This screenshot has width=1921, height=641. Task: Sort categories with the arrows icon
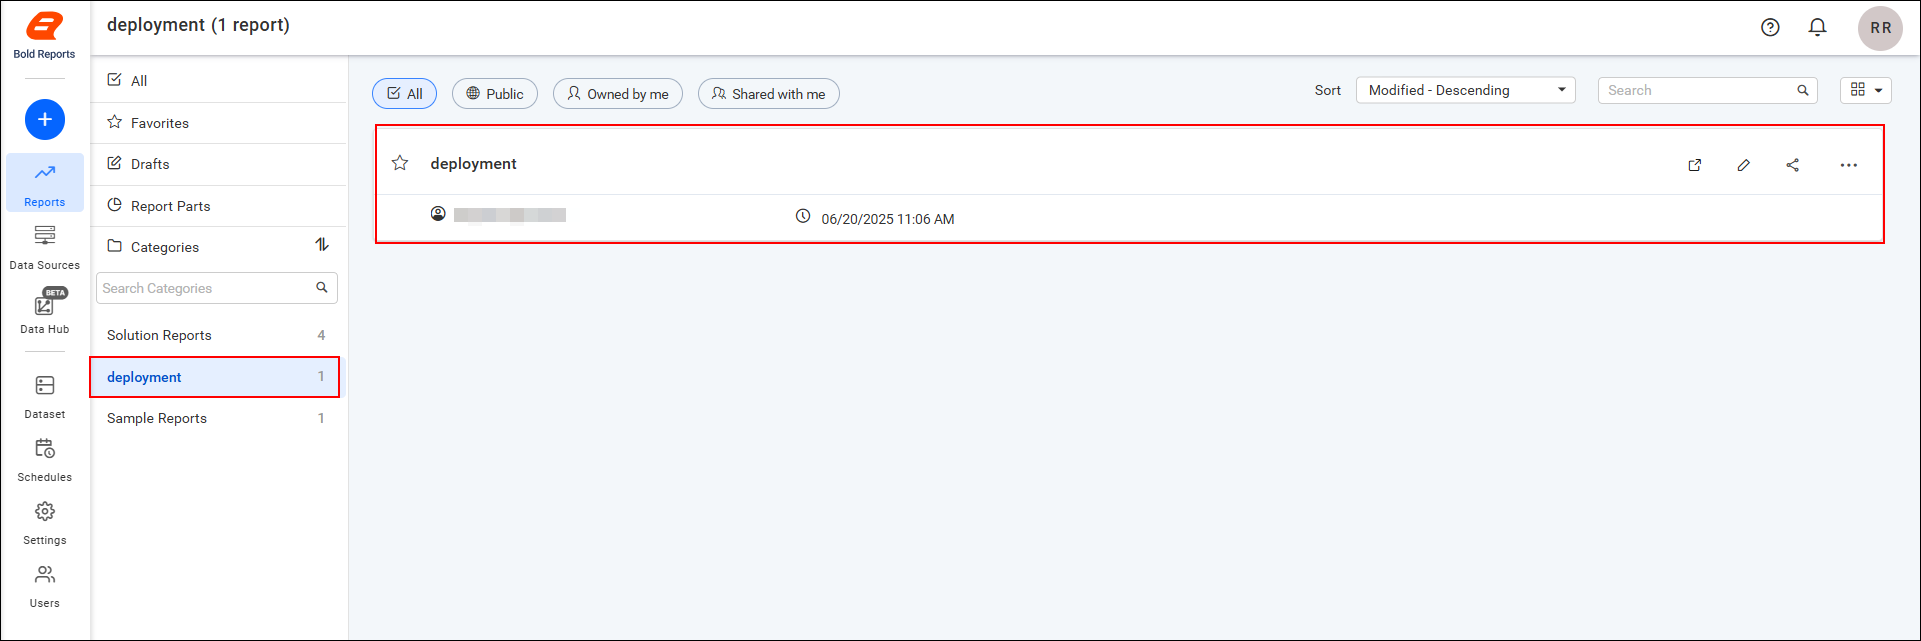tap(322, 245)
